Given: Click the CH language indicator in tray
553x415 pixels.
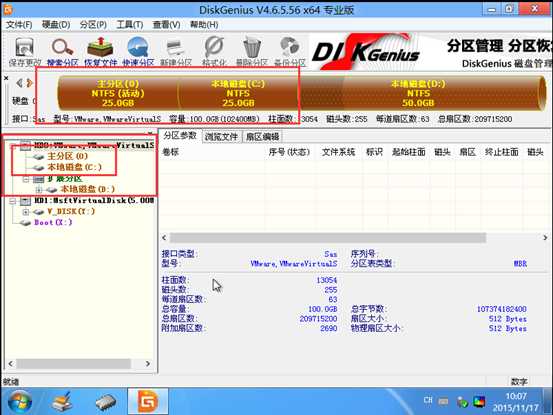Looking at the screenshot, I should click(427, 400).
